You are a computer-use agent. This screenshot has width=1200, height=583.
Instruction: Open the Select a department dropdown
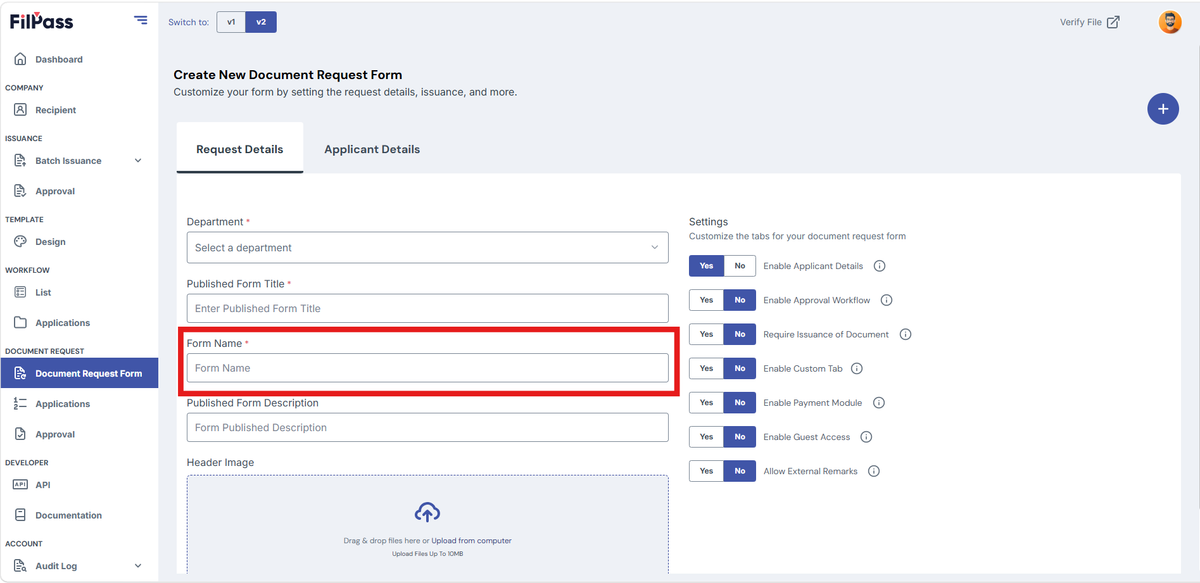(x=427, y=247)
